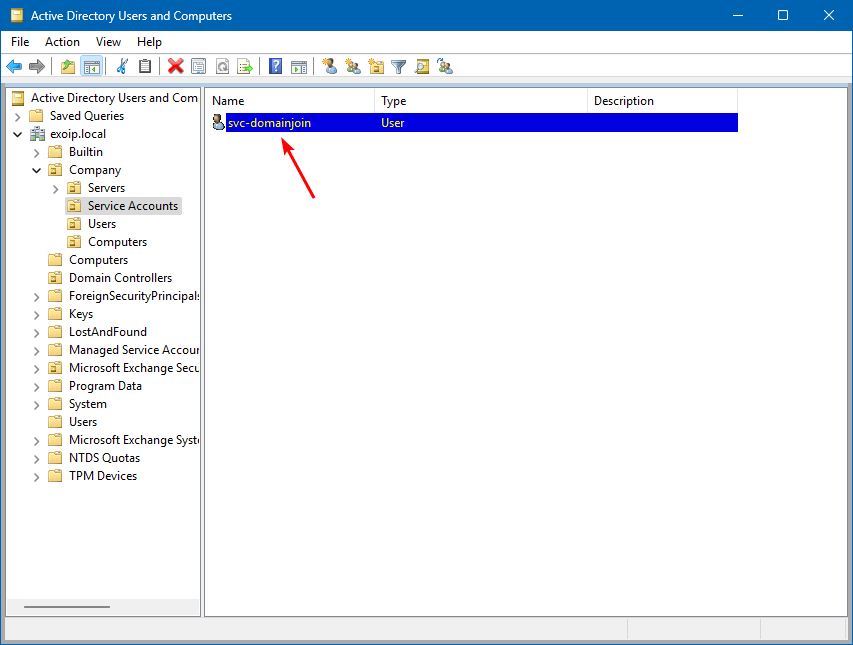This screenshot has height=645, width=853.
Task: Open the View menu
Action: click(108, 42)
